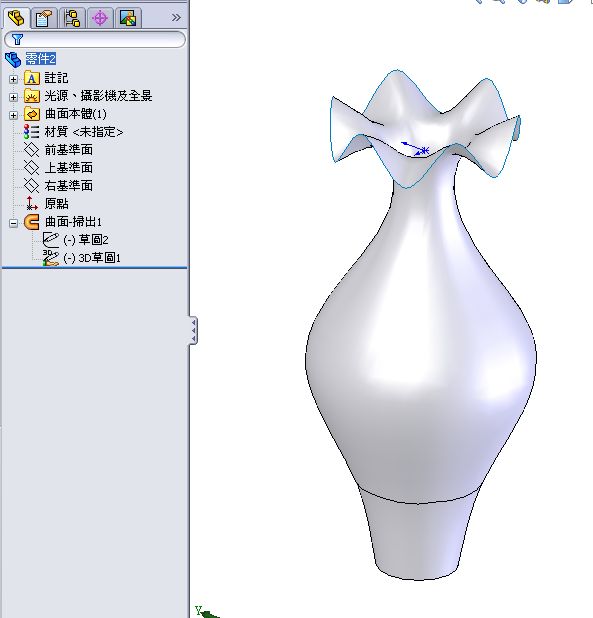This screenshot has width=593, height=618.
Task: Show more manager tabs via chevron
Action: click(176, 17)
